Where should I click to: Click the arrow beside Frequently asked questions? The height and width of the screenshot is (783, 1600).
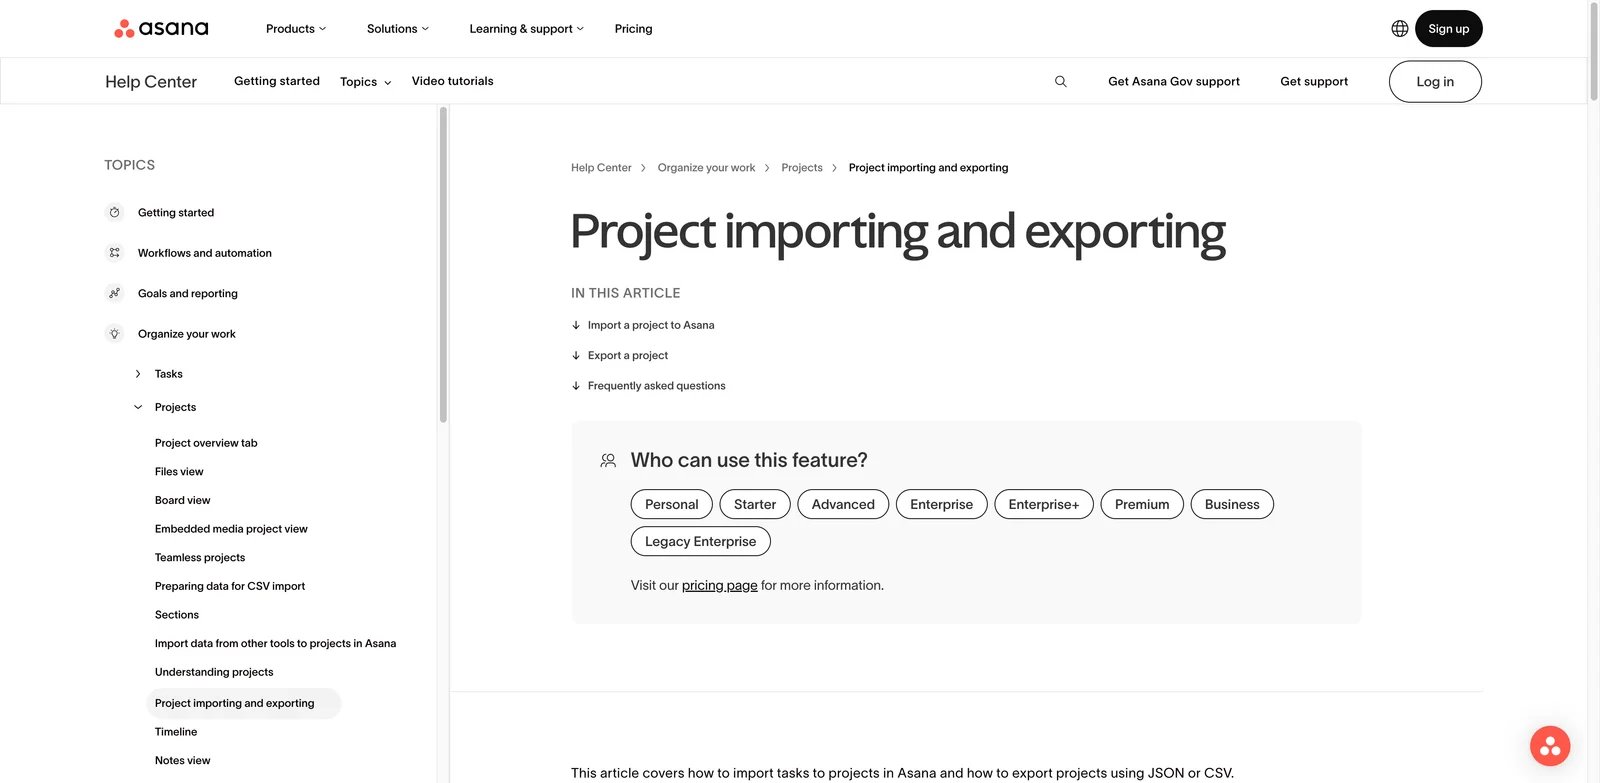tap(576, 385)
